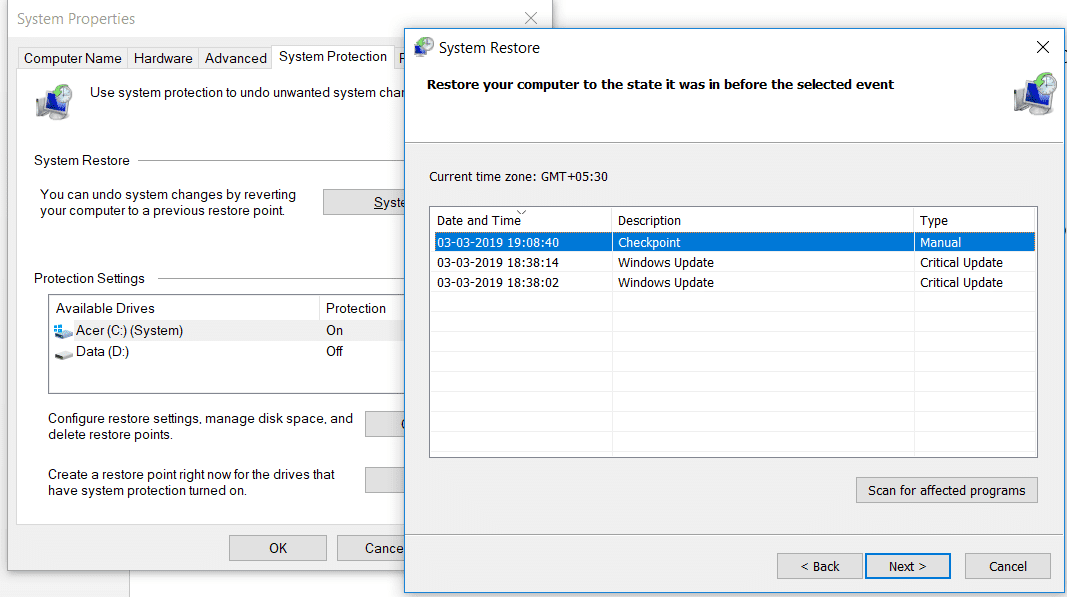
Task: Click the Protection column header in the drives list
Action: (362, 308)
